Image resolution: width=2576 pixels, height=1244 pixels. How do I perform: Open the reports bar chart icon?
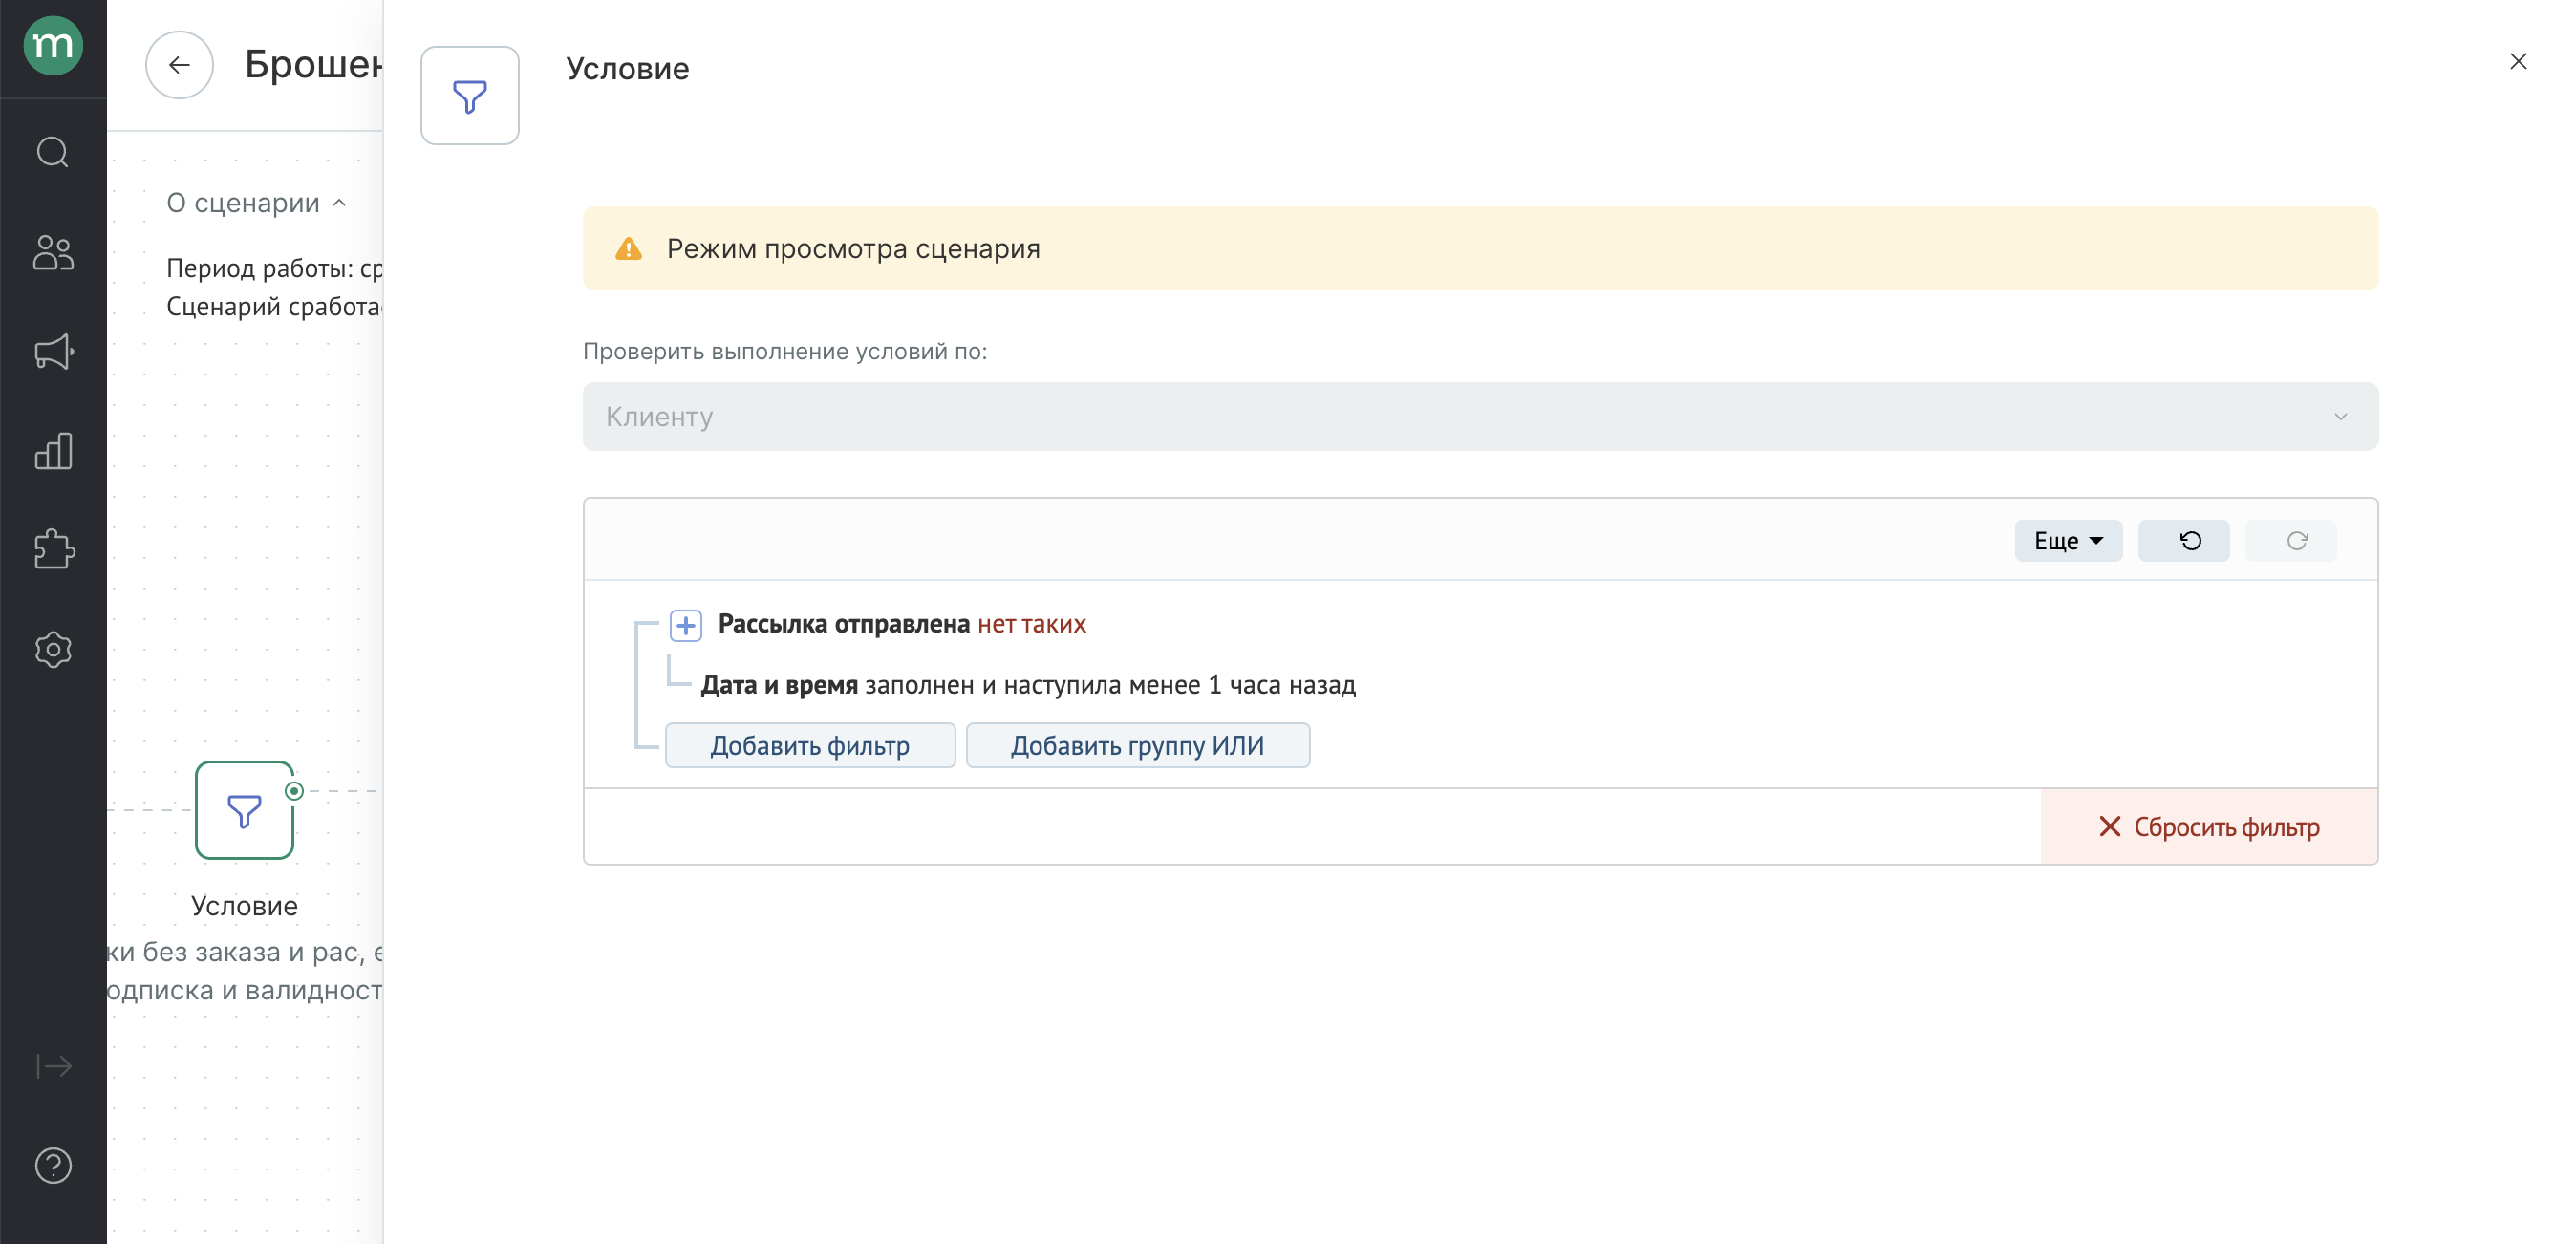tap(53, 451)
